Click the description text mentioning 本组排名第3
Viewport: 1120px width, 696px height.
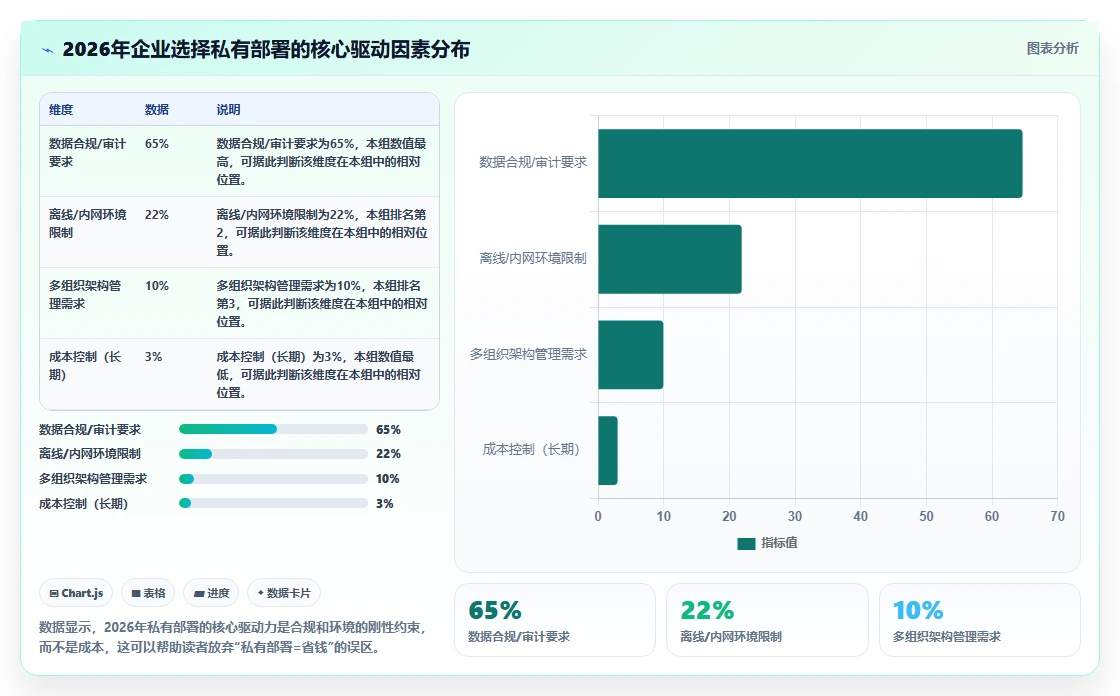tap(321, 303)
